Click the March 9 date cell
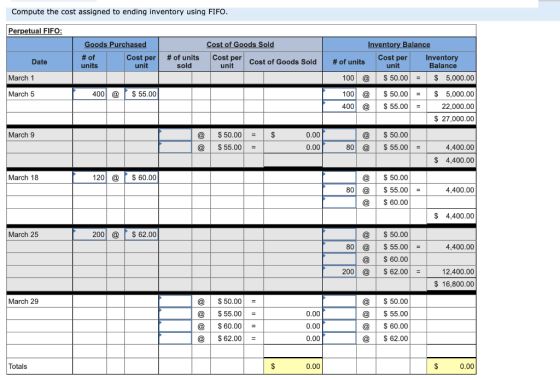 point(39,135)
